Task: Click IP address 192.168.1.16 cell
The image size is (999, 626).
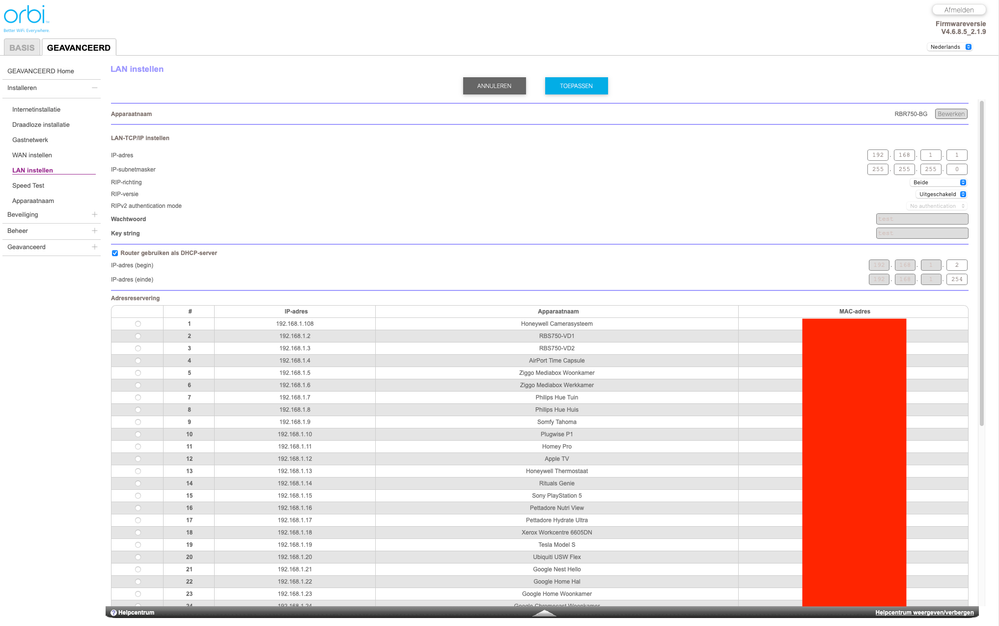Action: tap(294, 508)
